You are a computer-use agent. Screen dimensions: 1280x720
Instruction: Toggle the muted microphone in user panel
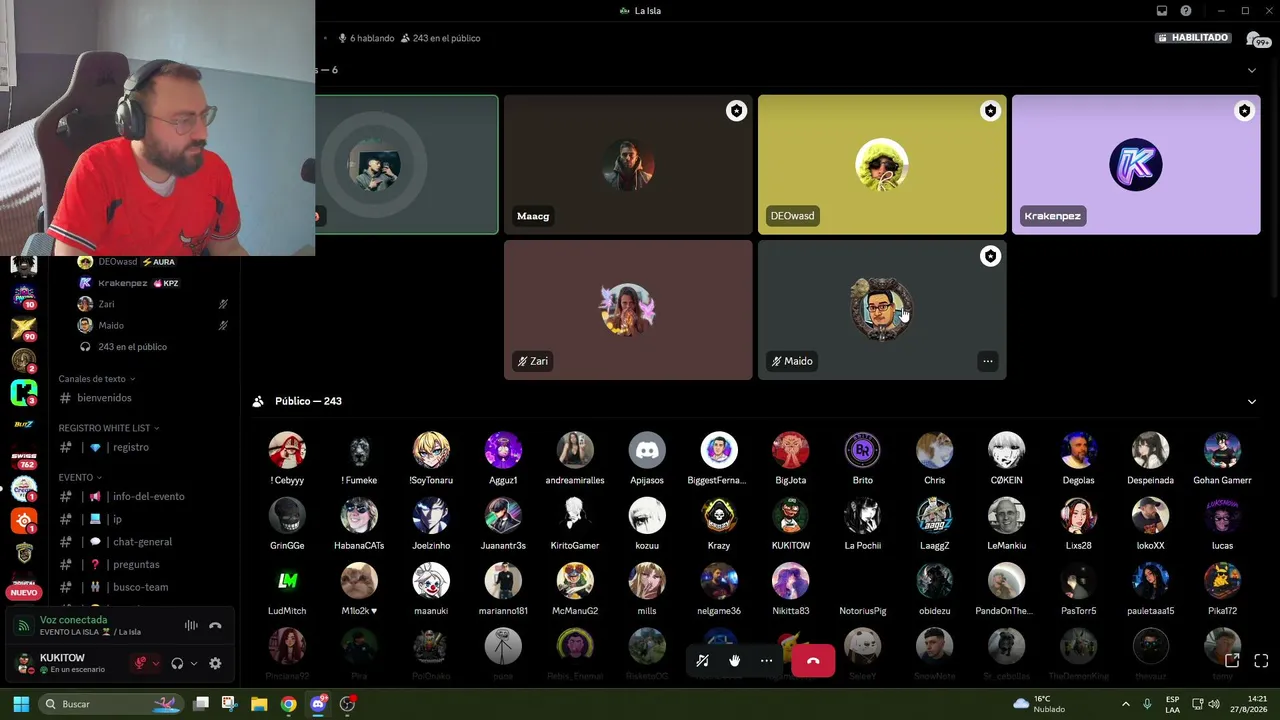[140, 663]
